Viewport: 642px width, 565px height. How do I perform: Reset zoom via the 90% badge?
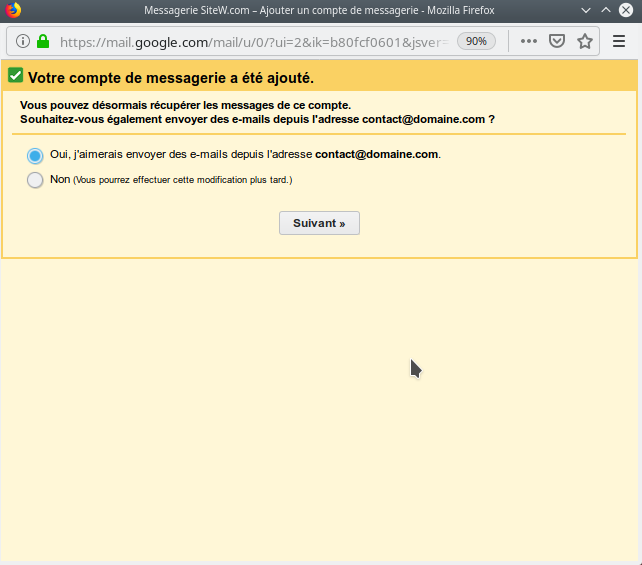tap(476, 42)
